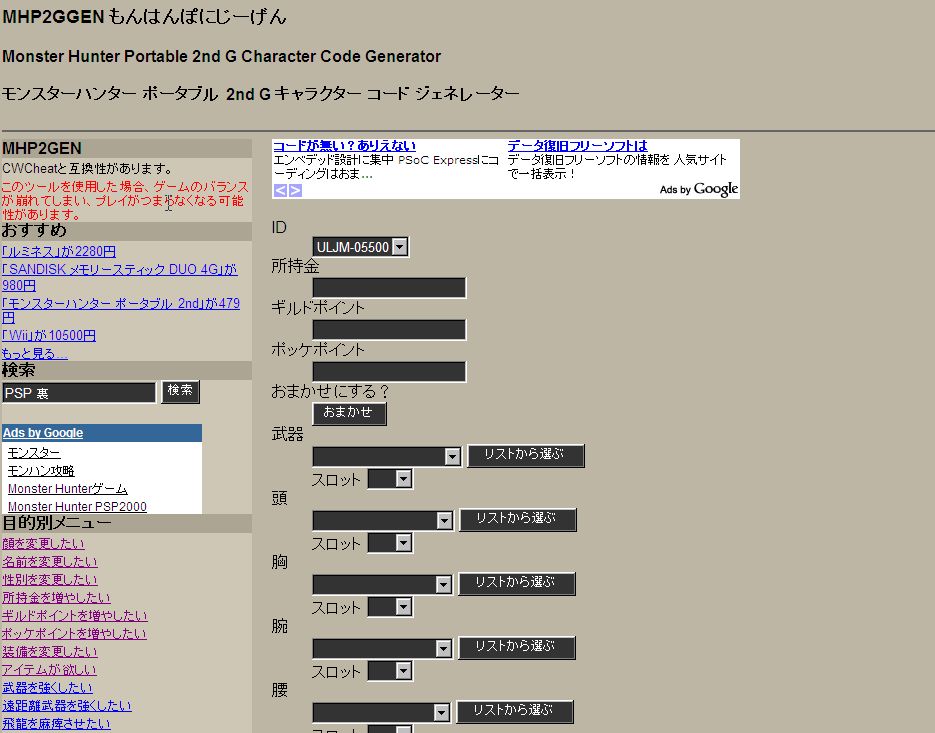Click the ギルドポイント input field

pos(389,329)
